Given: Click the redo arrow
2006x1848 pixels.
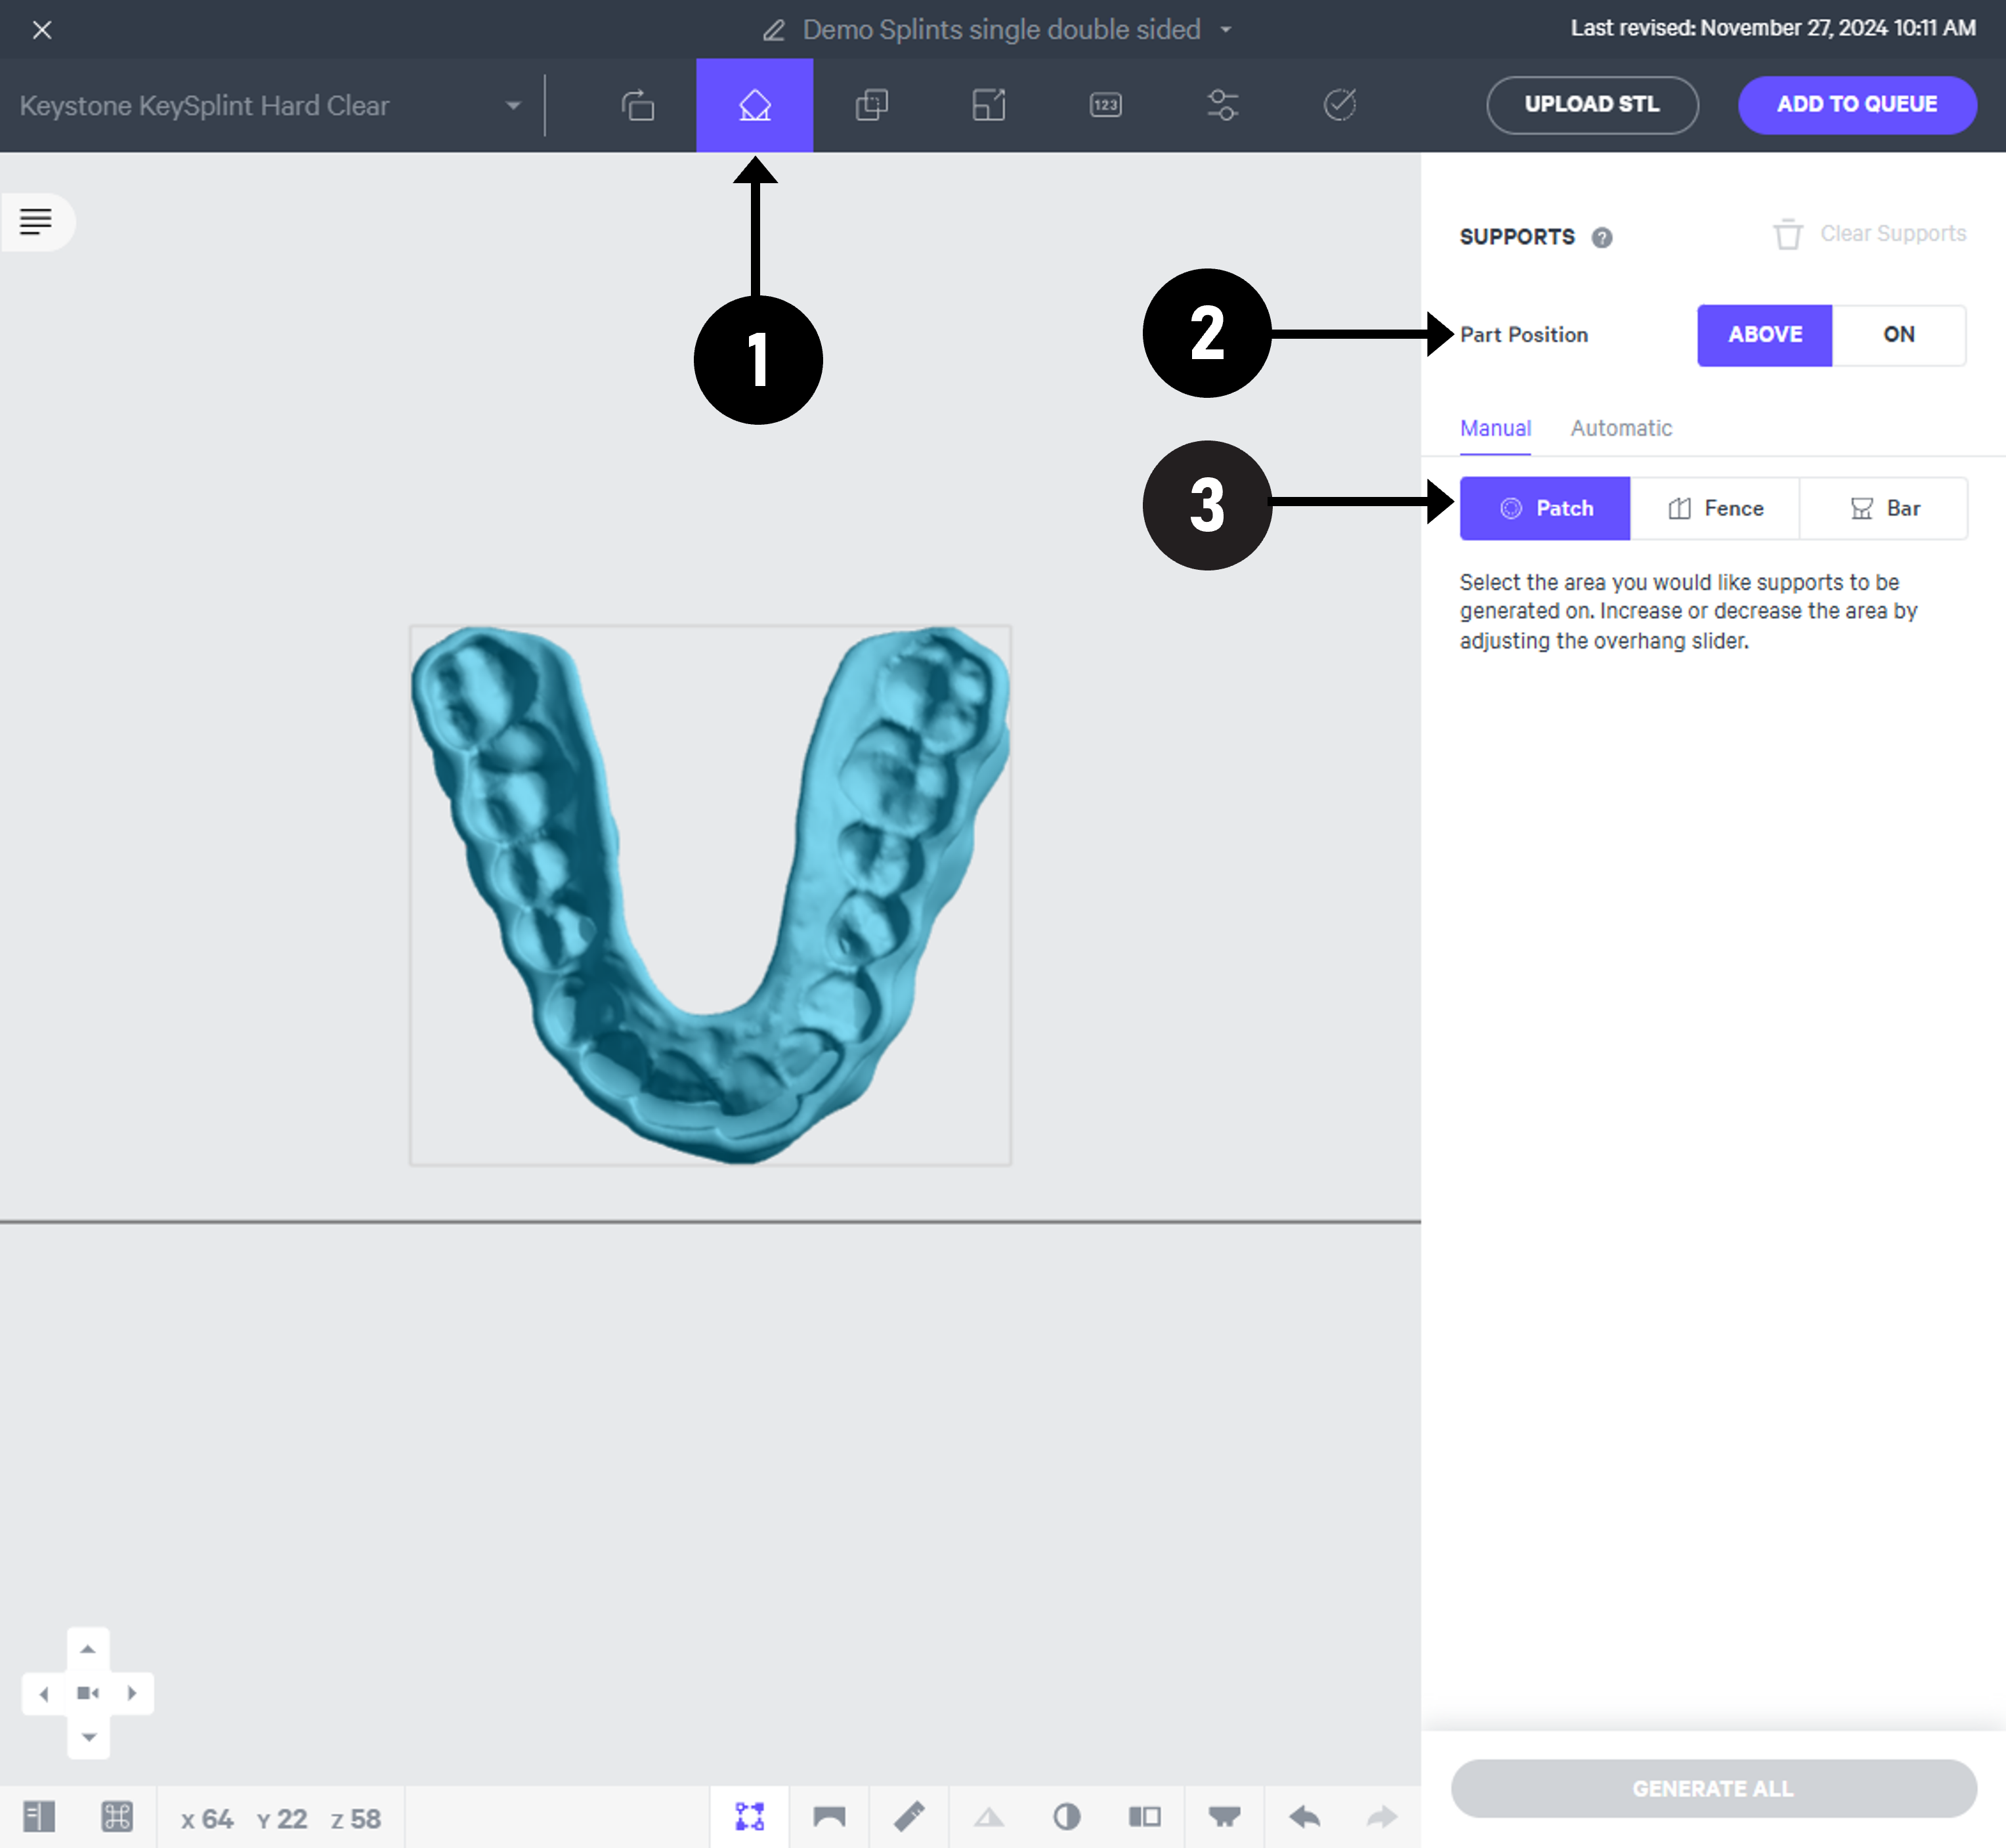Looking at the screenshot, I should click(1382, 1817).
